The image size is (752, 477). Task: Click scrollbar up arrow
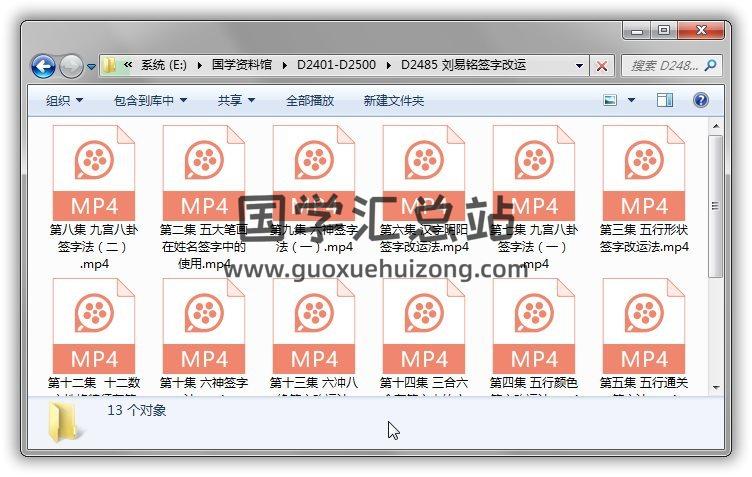coord(716,127)
